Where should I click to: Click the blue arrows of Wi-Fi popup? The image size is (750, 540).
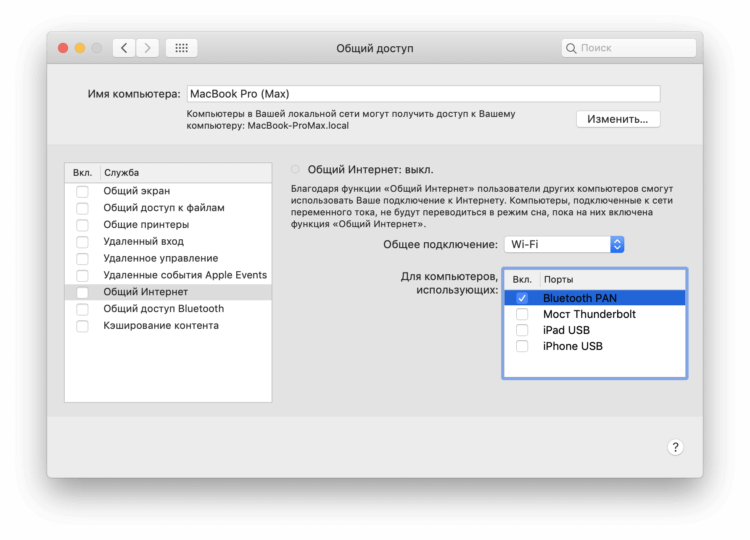[x=617, y=244]
